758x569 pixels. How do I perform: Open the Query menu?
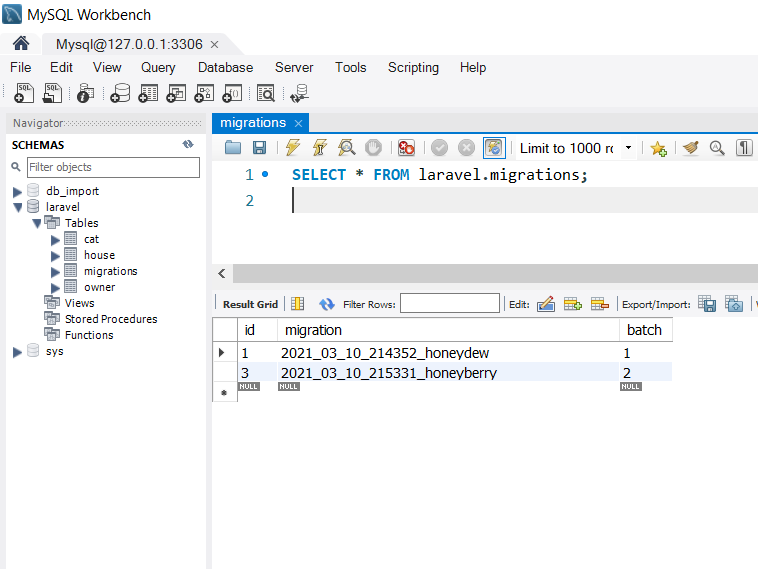(158, 67)
